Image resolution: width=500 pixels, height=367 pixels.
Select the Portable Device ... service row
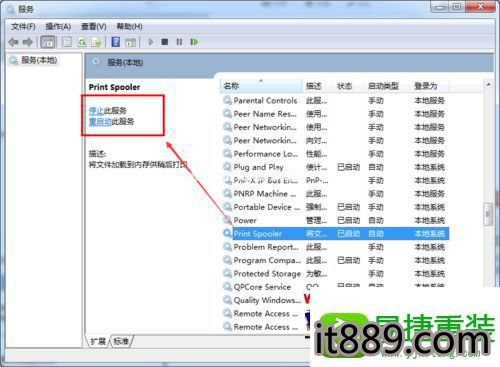click(335, 207)
